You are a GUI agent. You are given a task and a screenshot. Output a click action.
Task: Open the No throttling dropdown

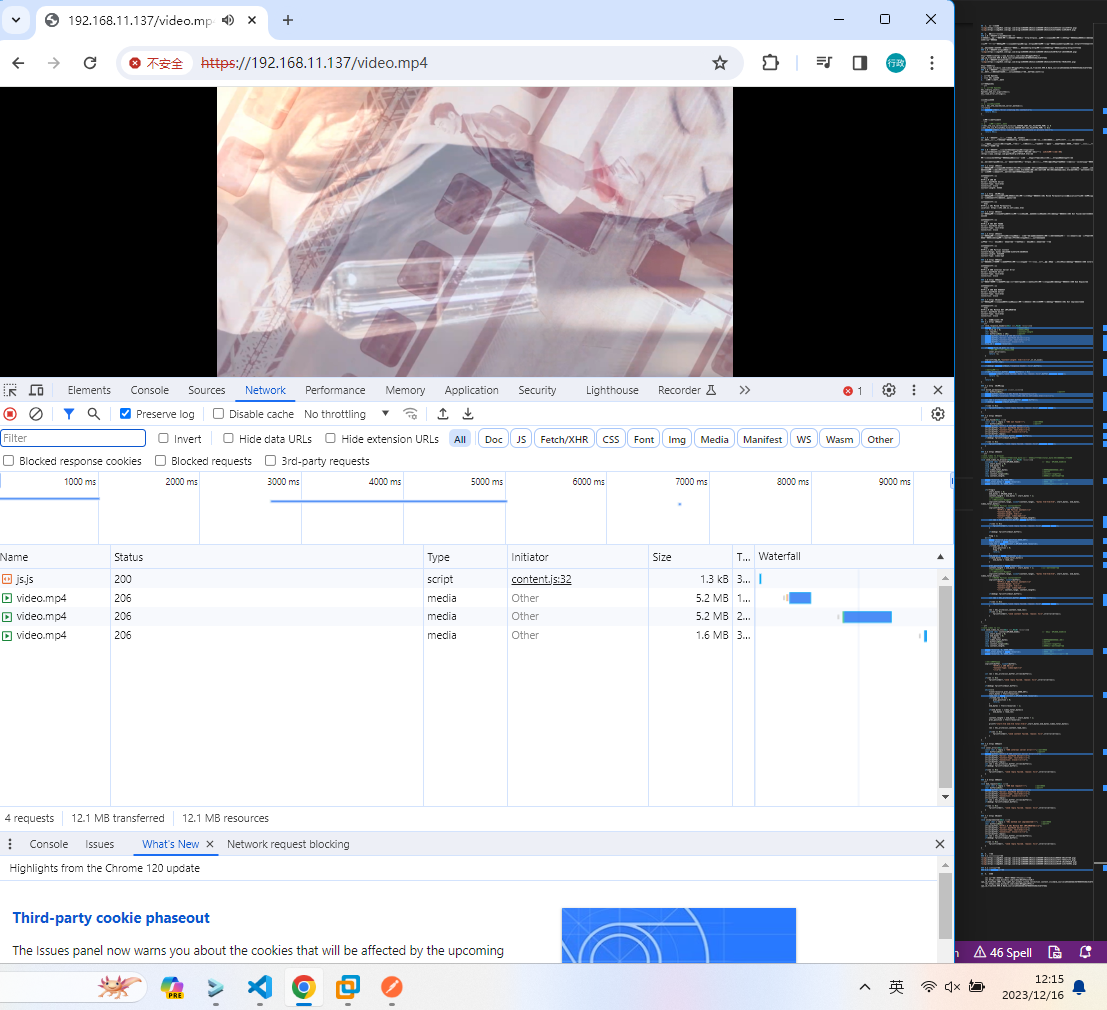click(x=347, y=414)
